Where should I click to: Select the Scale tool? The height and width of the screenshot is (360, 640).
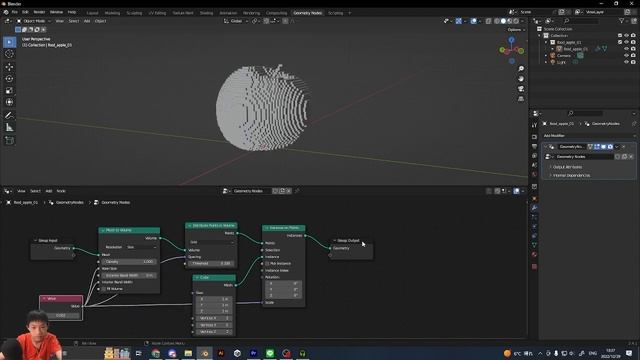coord(9,90)
